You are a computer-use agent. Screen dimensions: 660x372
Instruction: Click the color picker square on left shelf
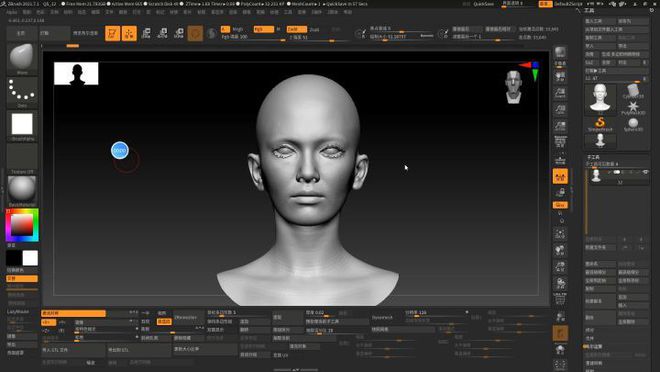point(22,225)
